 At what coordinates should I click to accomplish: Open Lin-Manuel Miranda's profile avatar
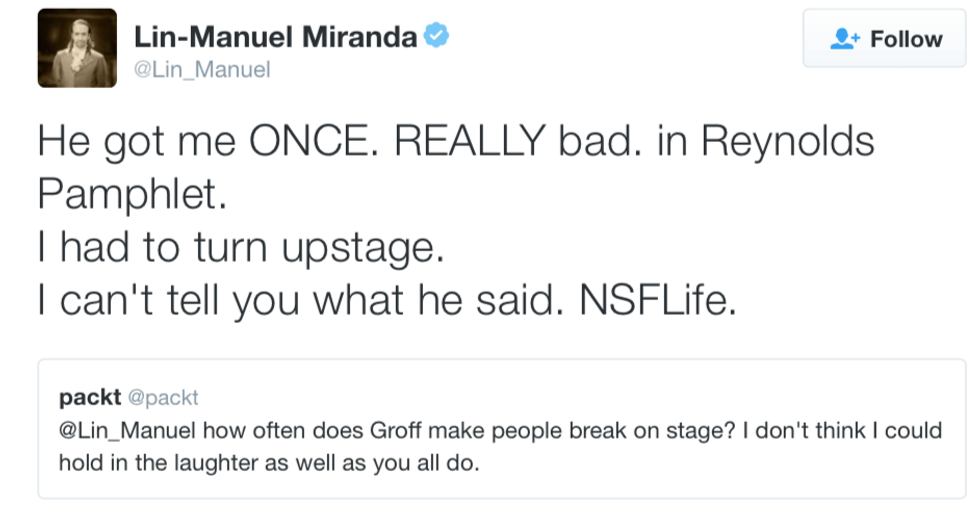77,48
